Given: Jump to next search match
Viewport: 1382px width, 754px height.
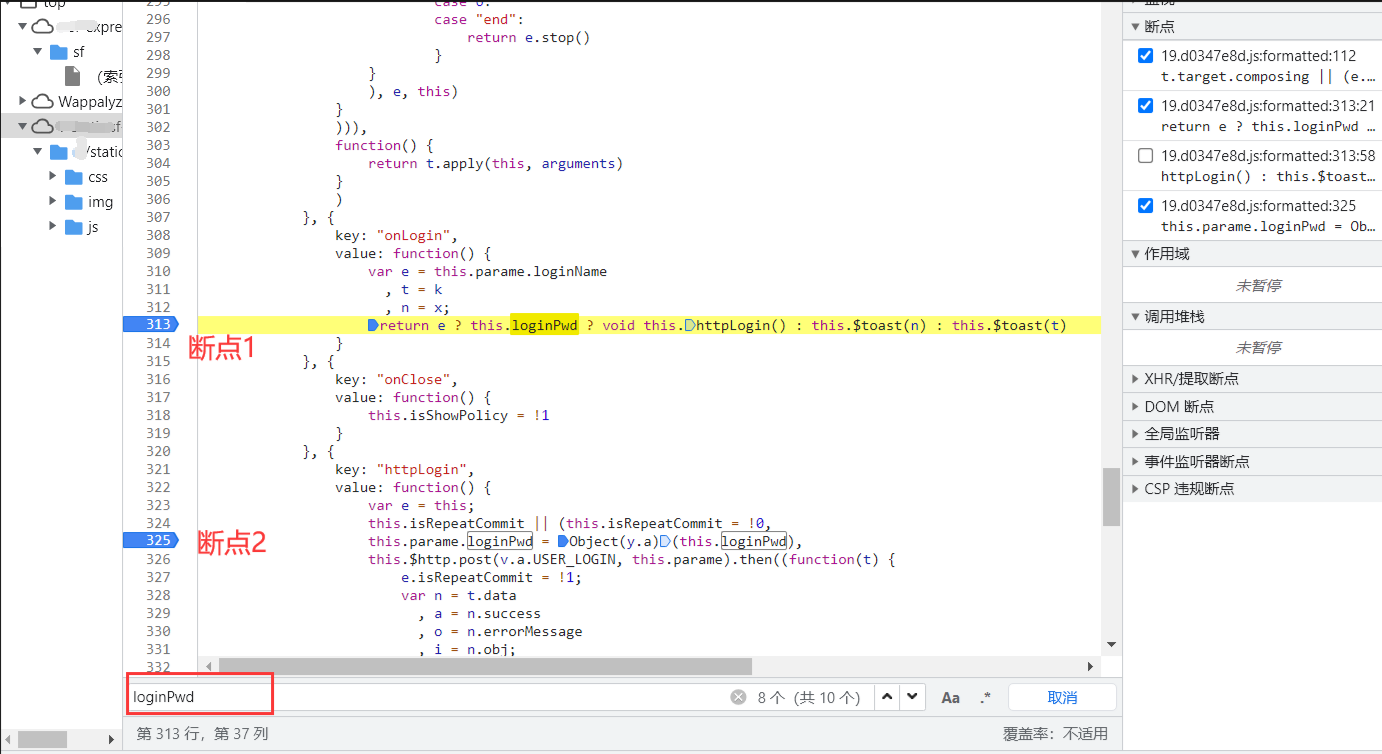Looking at the screenshot, I should [912, 697].
